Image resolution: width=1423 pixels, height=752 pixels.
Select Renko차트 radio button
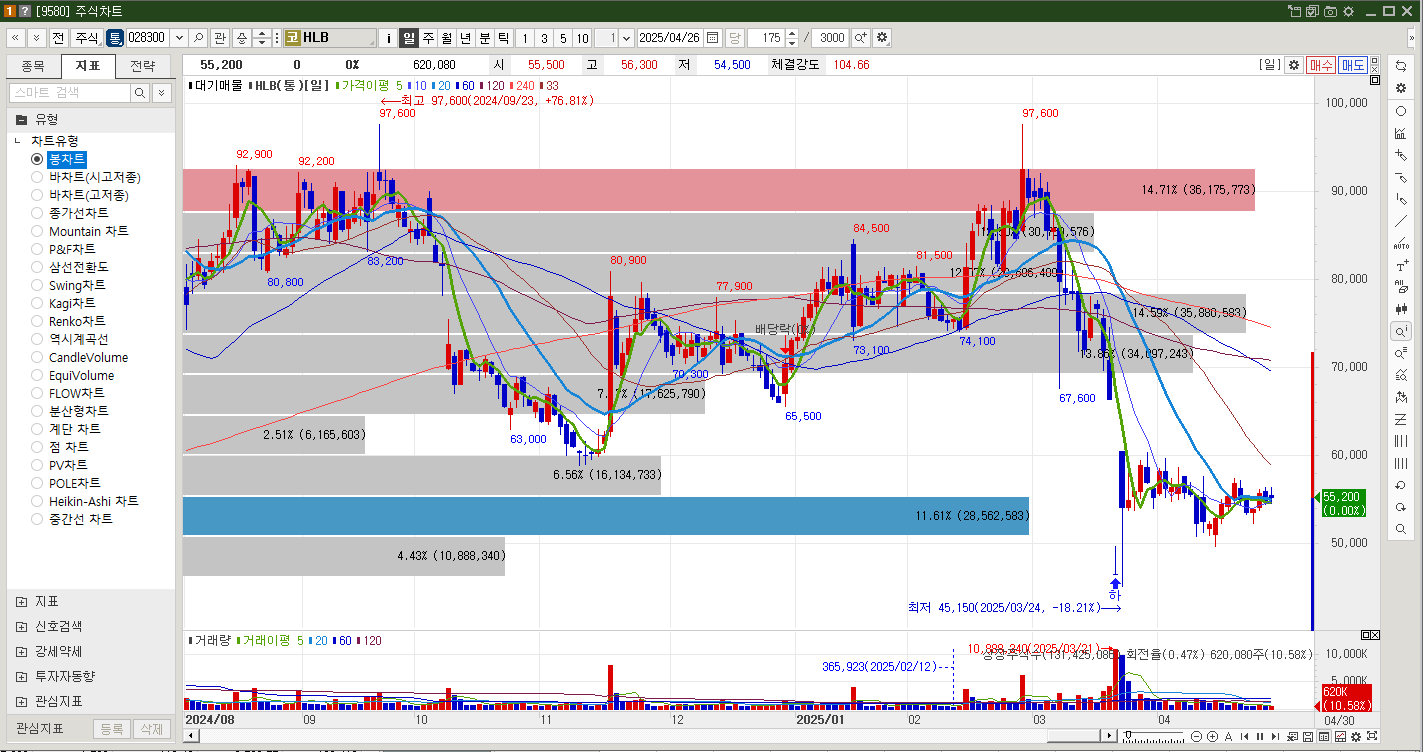(37, 321)
